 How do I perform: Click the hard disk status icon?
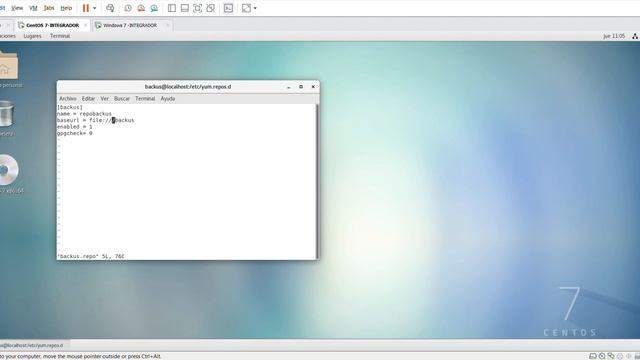[593, 356]
